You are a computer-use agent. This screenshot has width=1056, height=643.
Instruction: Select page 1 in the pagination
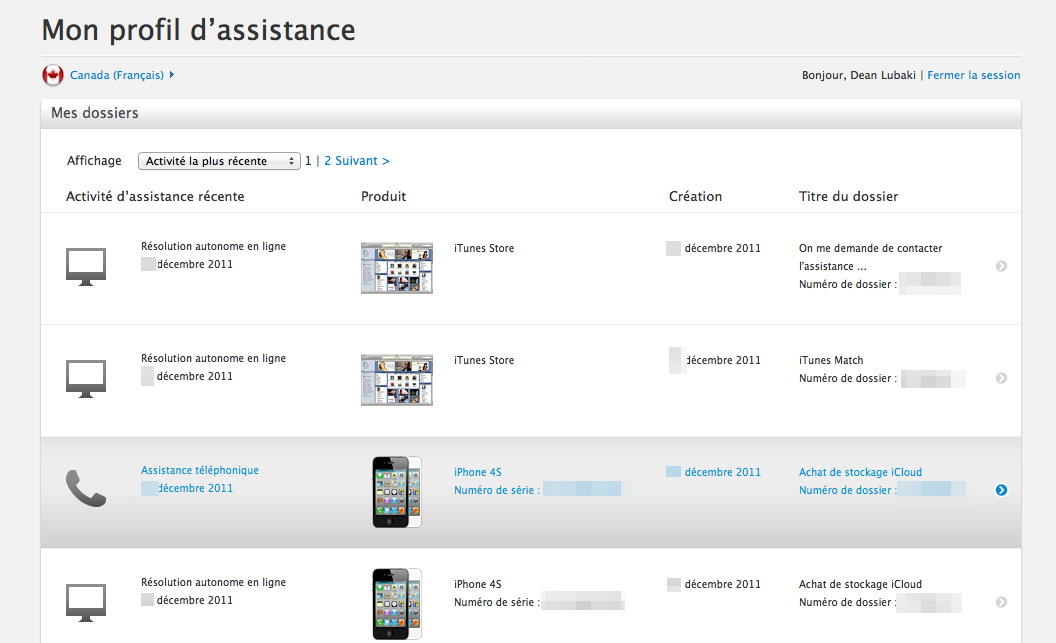(x=308, y=161)
